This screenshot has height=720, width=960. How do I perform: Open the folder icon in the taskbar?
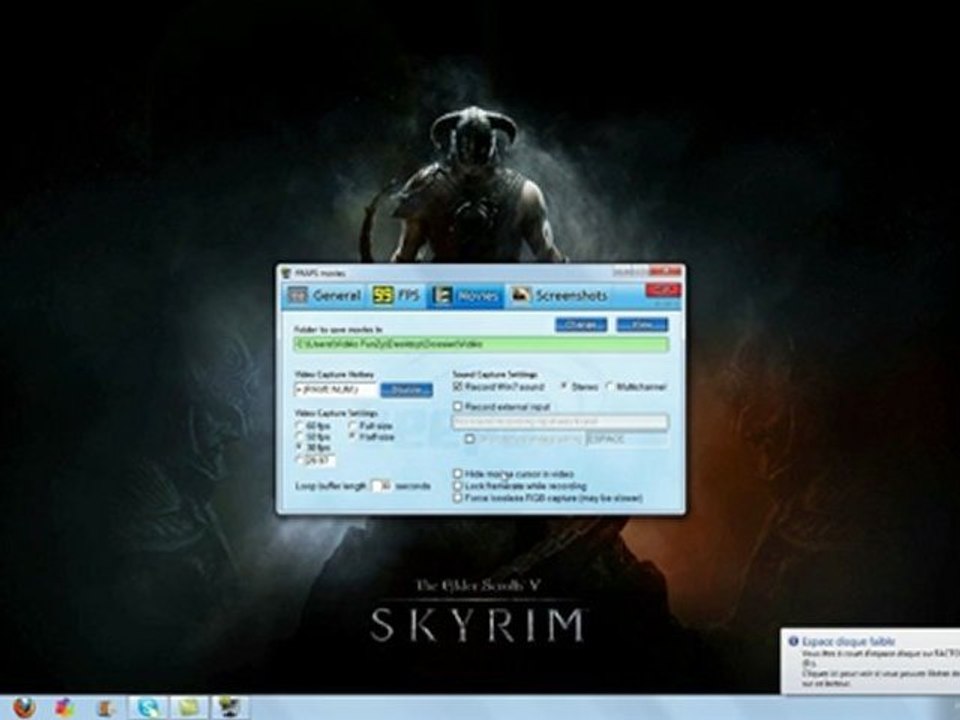click(x=188, y=708)
